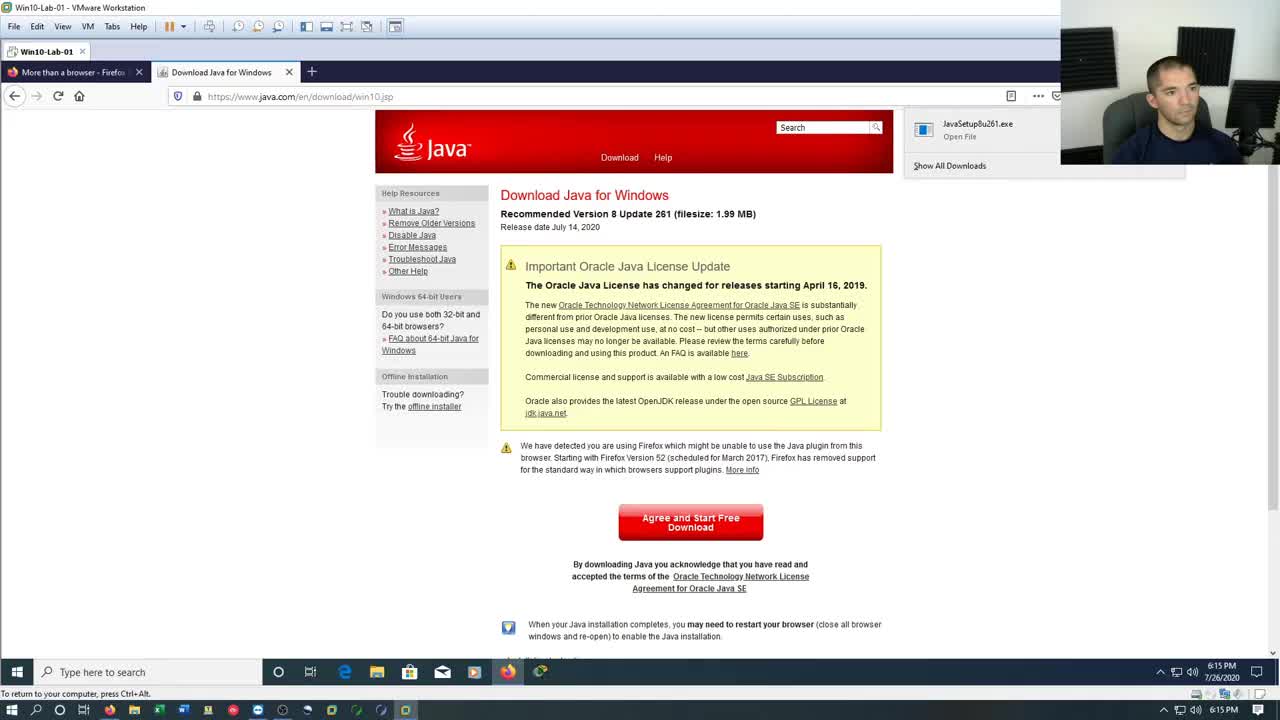Click Help in Java header navigation
The image size is (1280, 720).
coord(663,157)
